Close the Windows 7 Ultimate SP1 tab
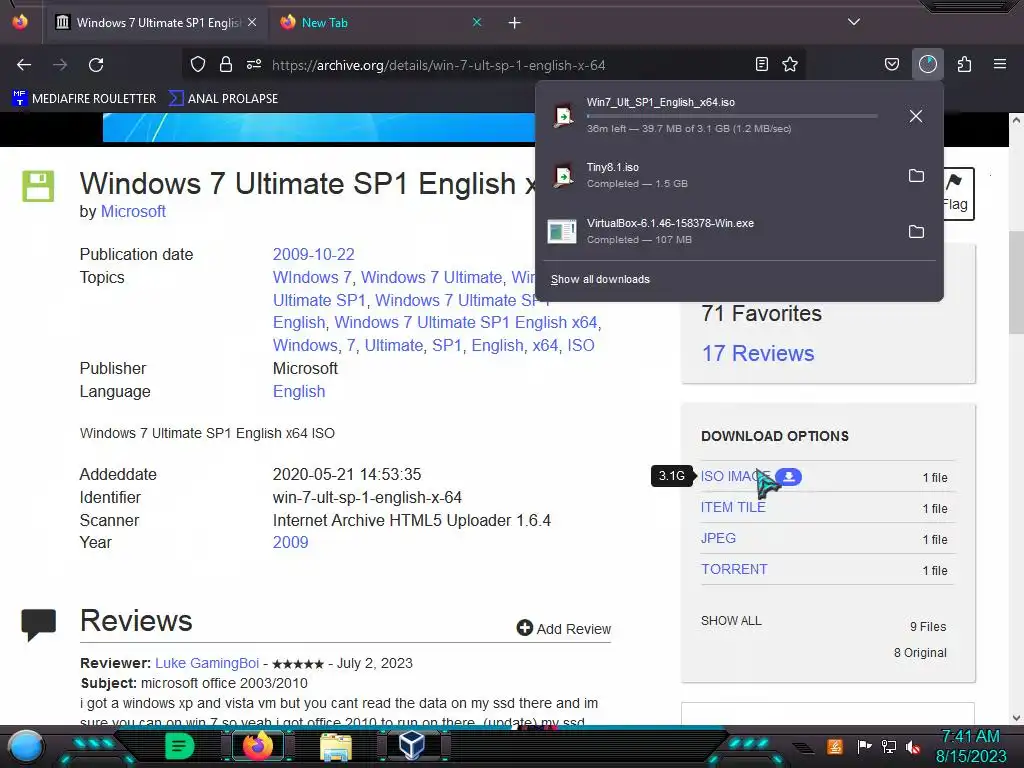The height and width of the screenshot is (768, 1024). click(x=252, y=22)
